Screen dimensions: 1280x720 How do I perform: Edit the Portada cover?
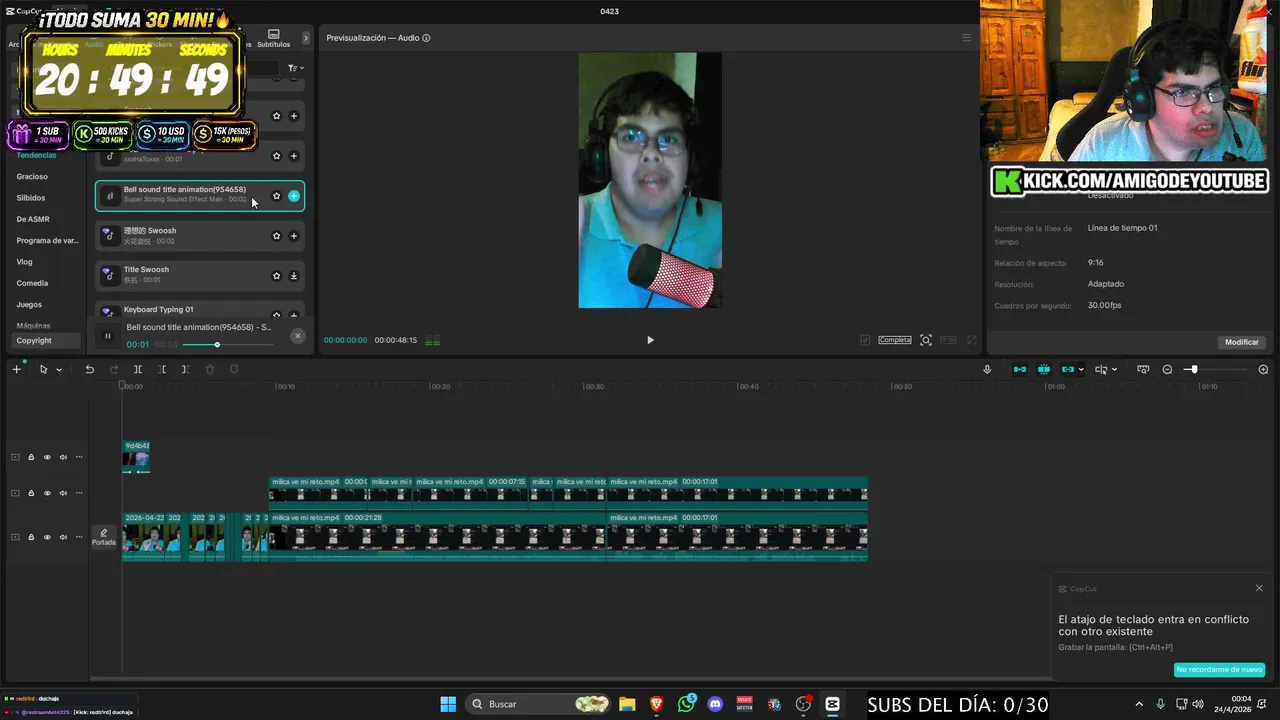[104, 537]
